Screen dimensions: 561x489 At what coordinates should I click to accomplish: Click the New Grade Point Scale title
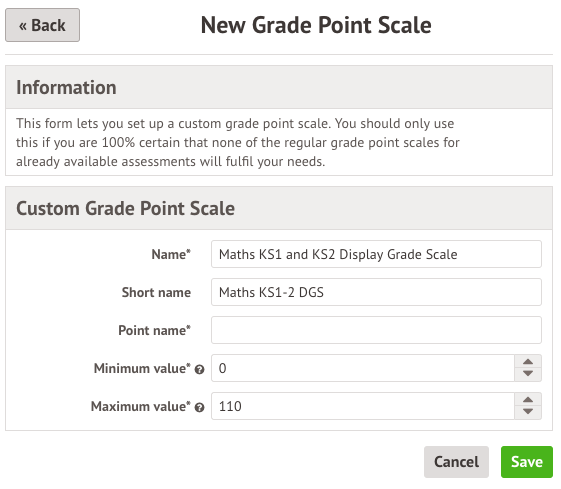tap(316, 25)
